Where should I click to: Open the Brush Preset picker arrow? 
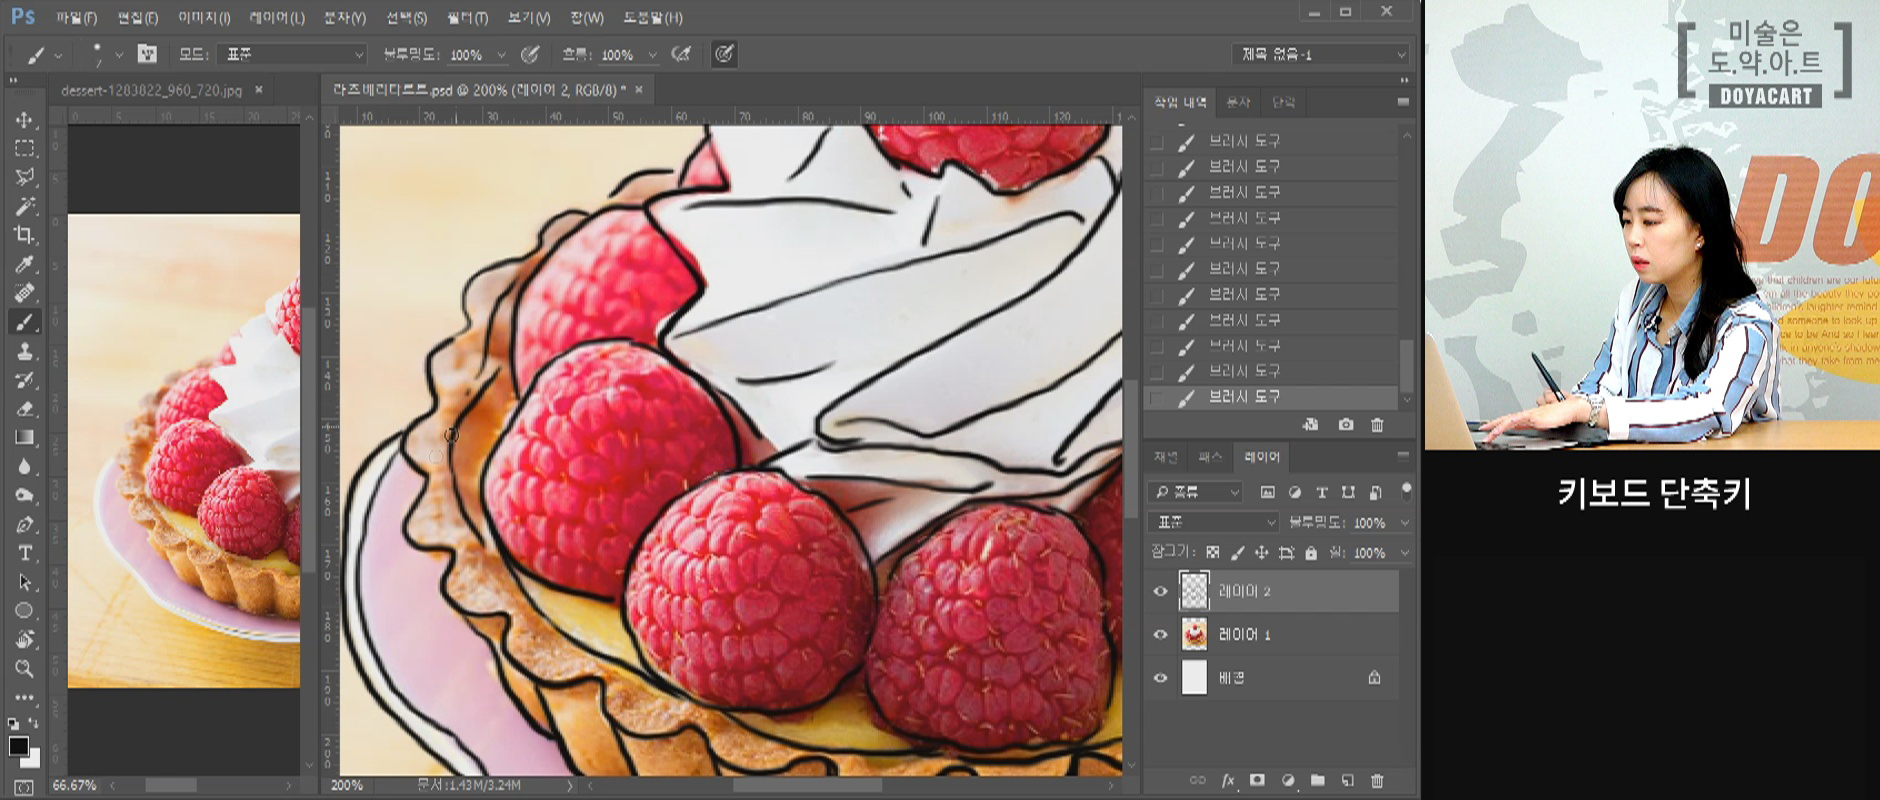pos(119,54)
